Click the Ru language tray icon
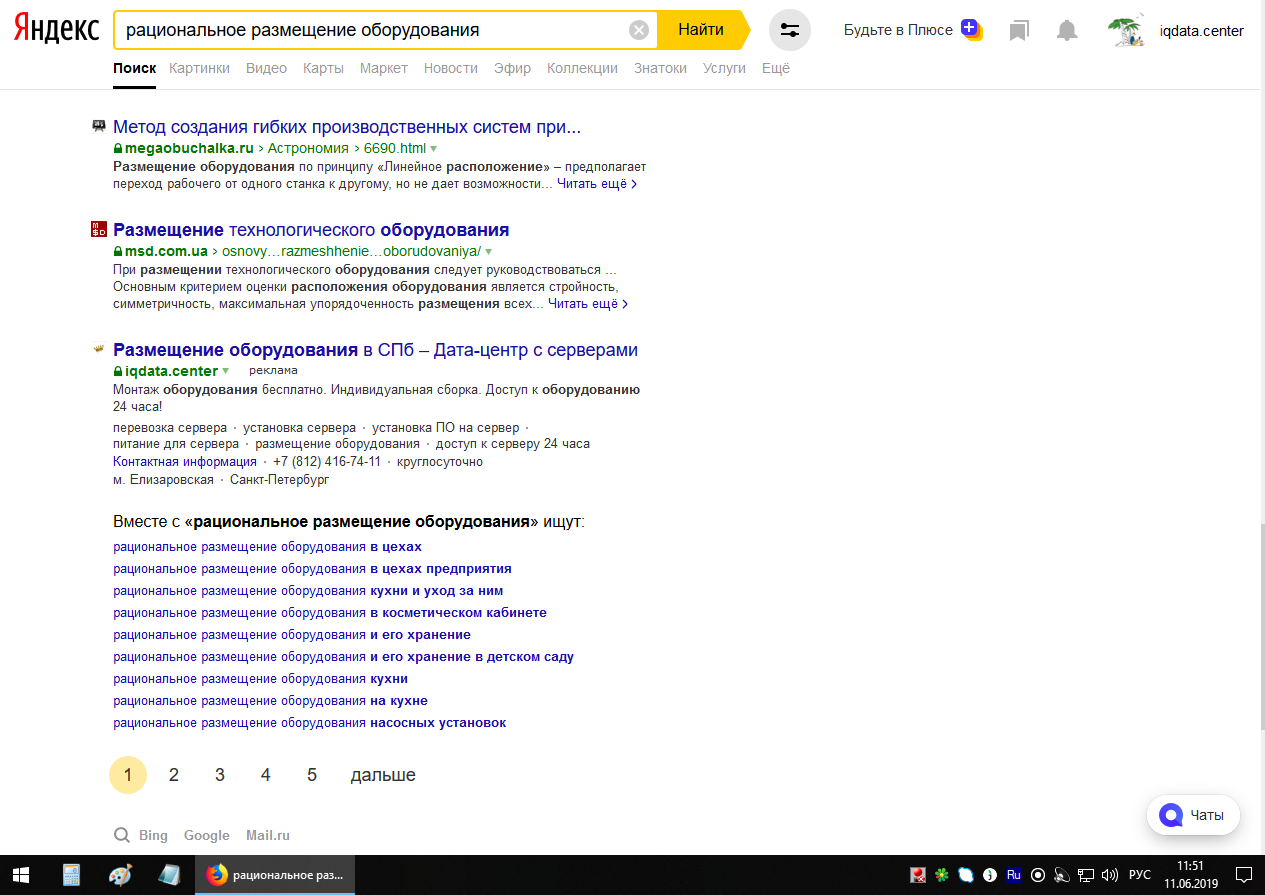 (x=1014, y=875)
